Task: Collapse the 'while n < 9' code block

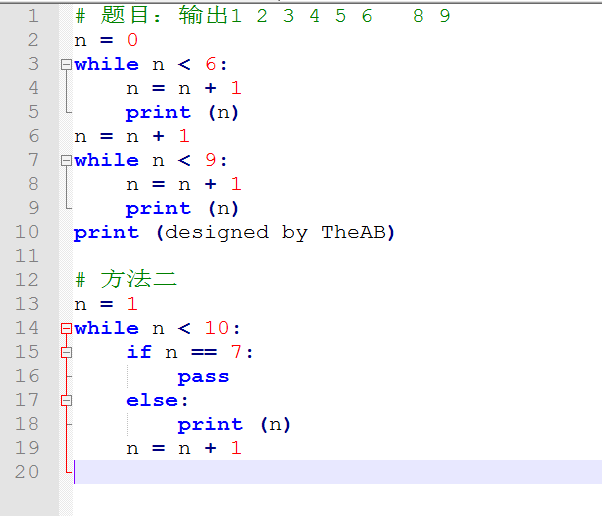Action: point(66,160)
